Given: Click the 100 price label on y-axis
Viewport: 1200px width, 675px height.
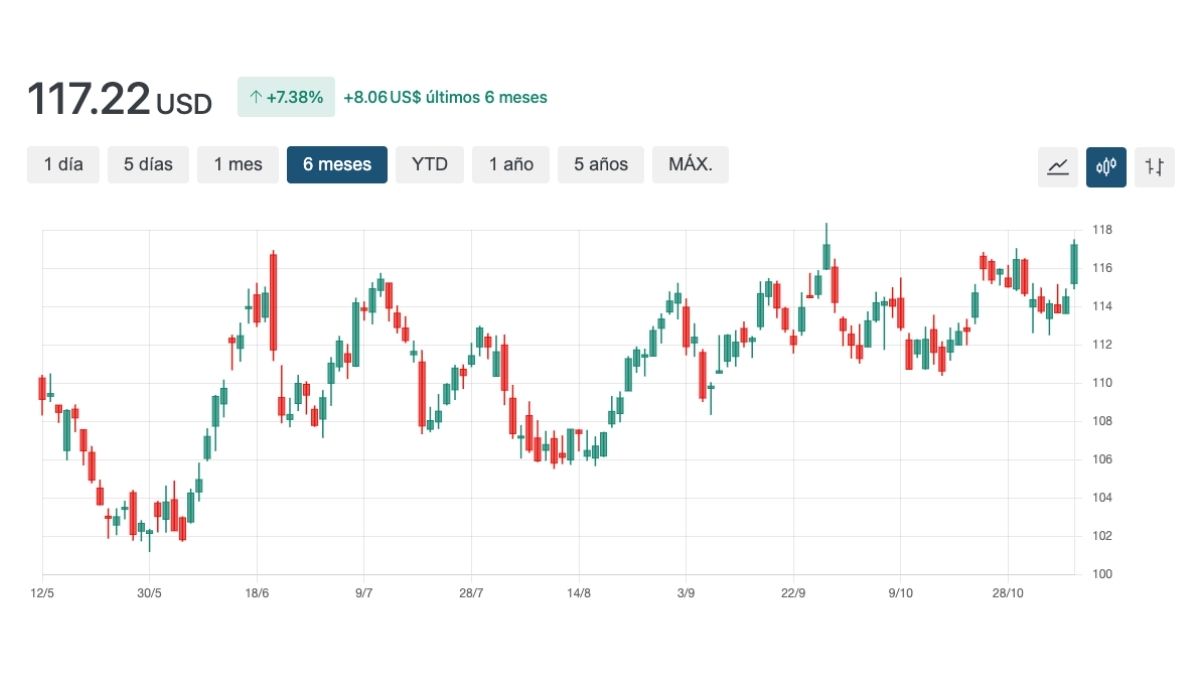Looking at the screenshot, I should coord(1102,574).
